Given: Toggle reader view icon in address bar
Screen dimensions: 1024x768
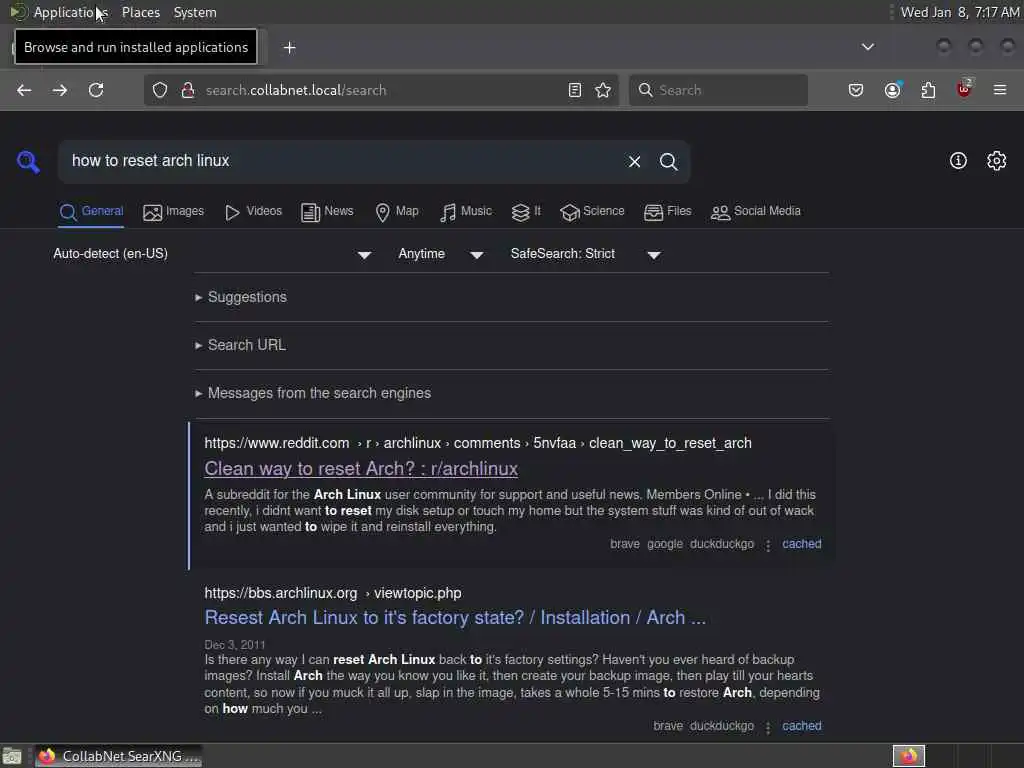Looking at the screenshot, I should pyautogui.click(x=575, y=90).
